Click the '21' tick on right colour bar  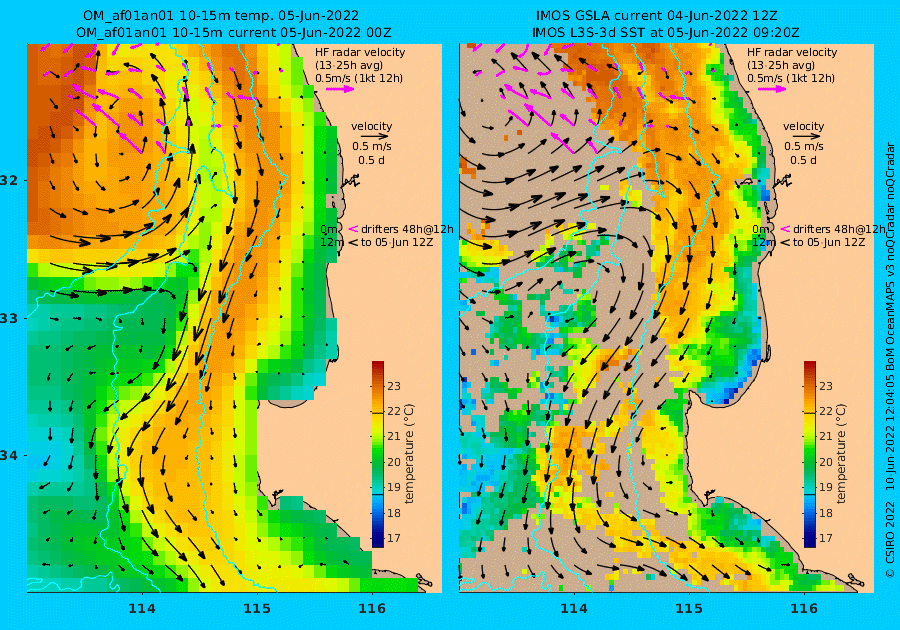[x=825, y=437]
